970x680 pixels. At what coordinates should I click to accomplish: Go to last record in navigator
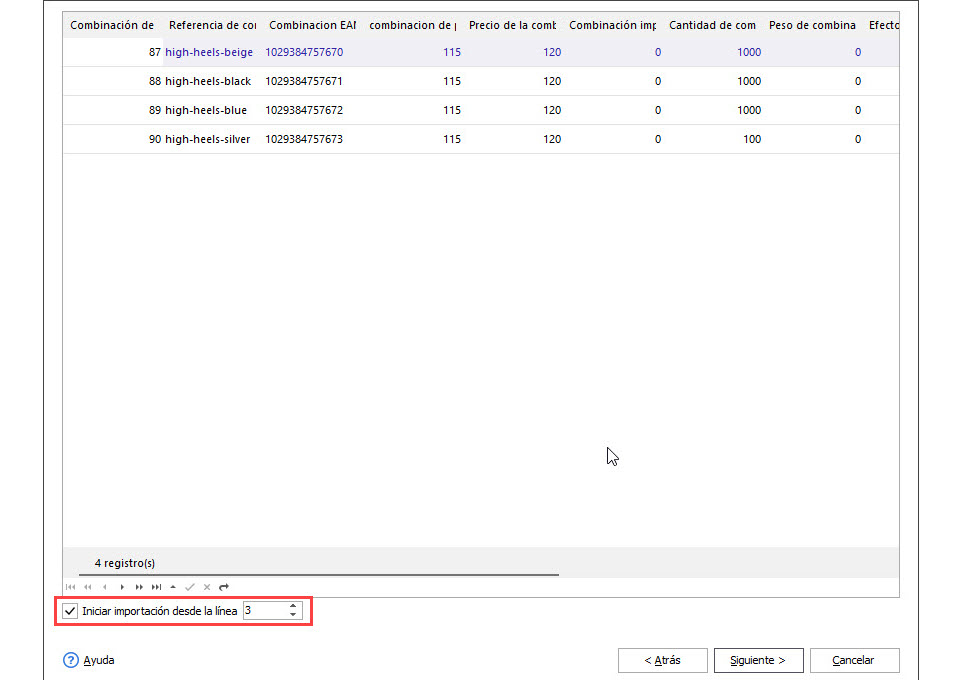click(x=157, y=587)
